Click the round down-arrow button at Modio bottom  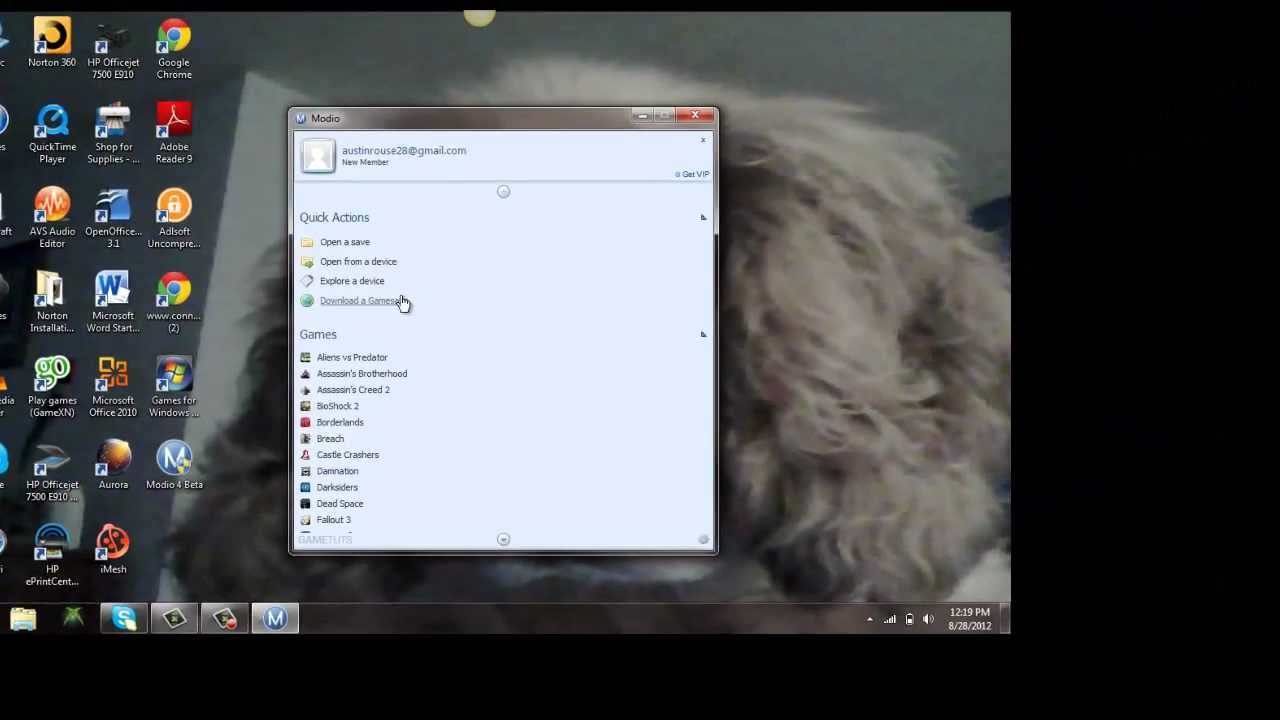[x=504, y=540]
